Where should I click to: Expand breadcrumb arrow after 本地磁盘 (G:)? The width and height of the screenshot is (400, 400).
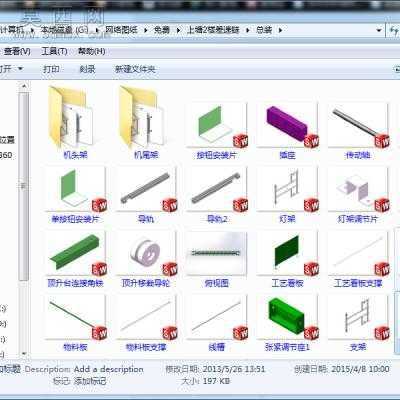97,30
